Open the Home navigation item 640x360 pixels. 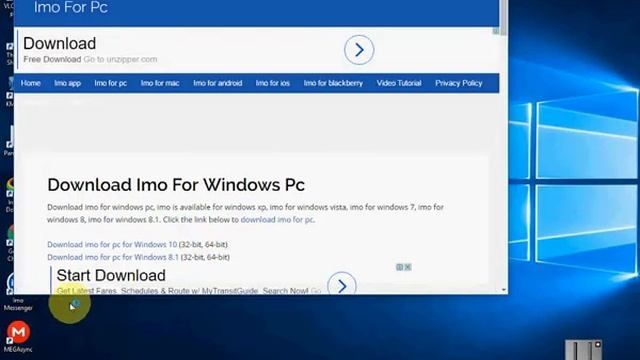[x=31, y=83]
